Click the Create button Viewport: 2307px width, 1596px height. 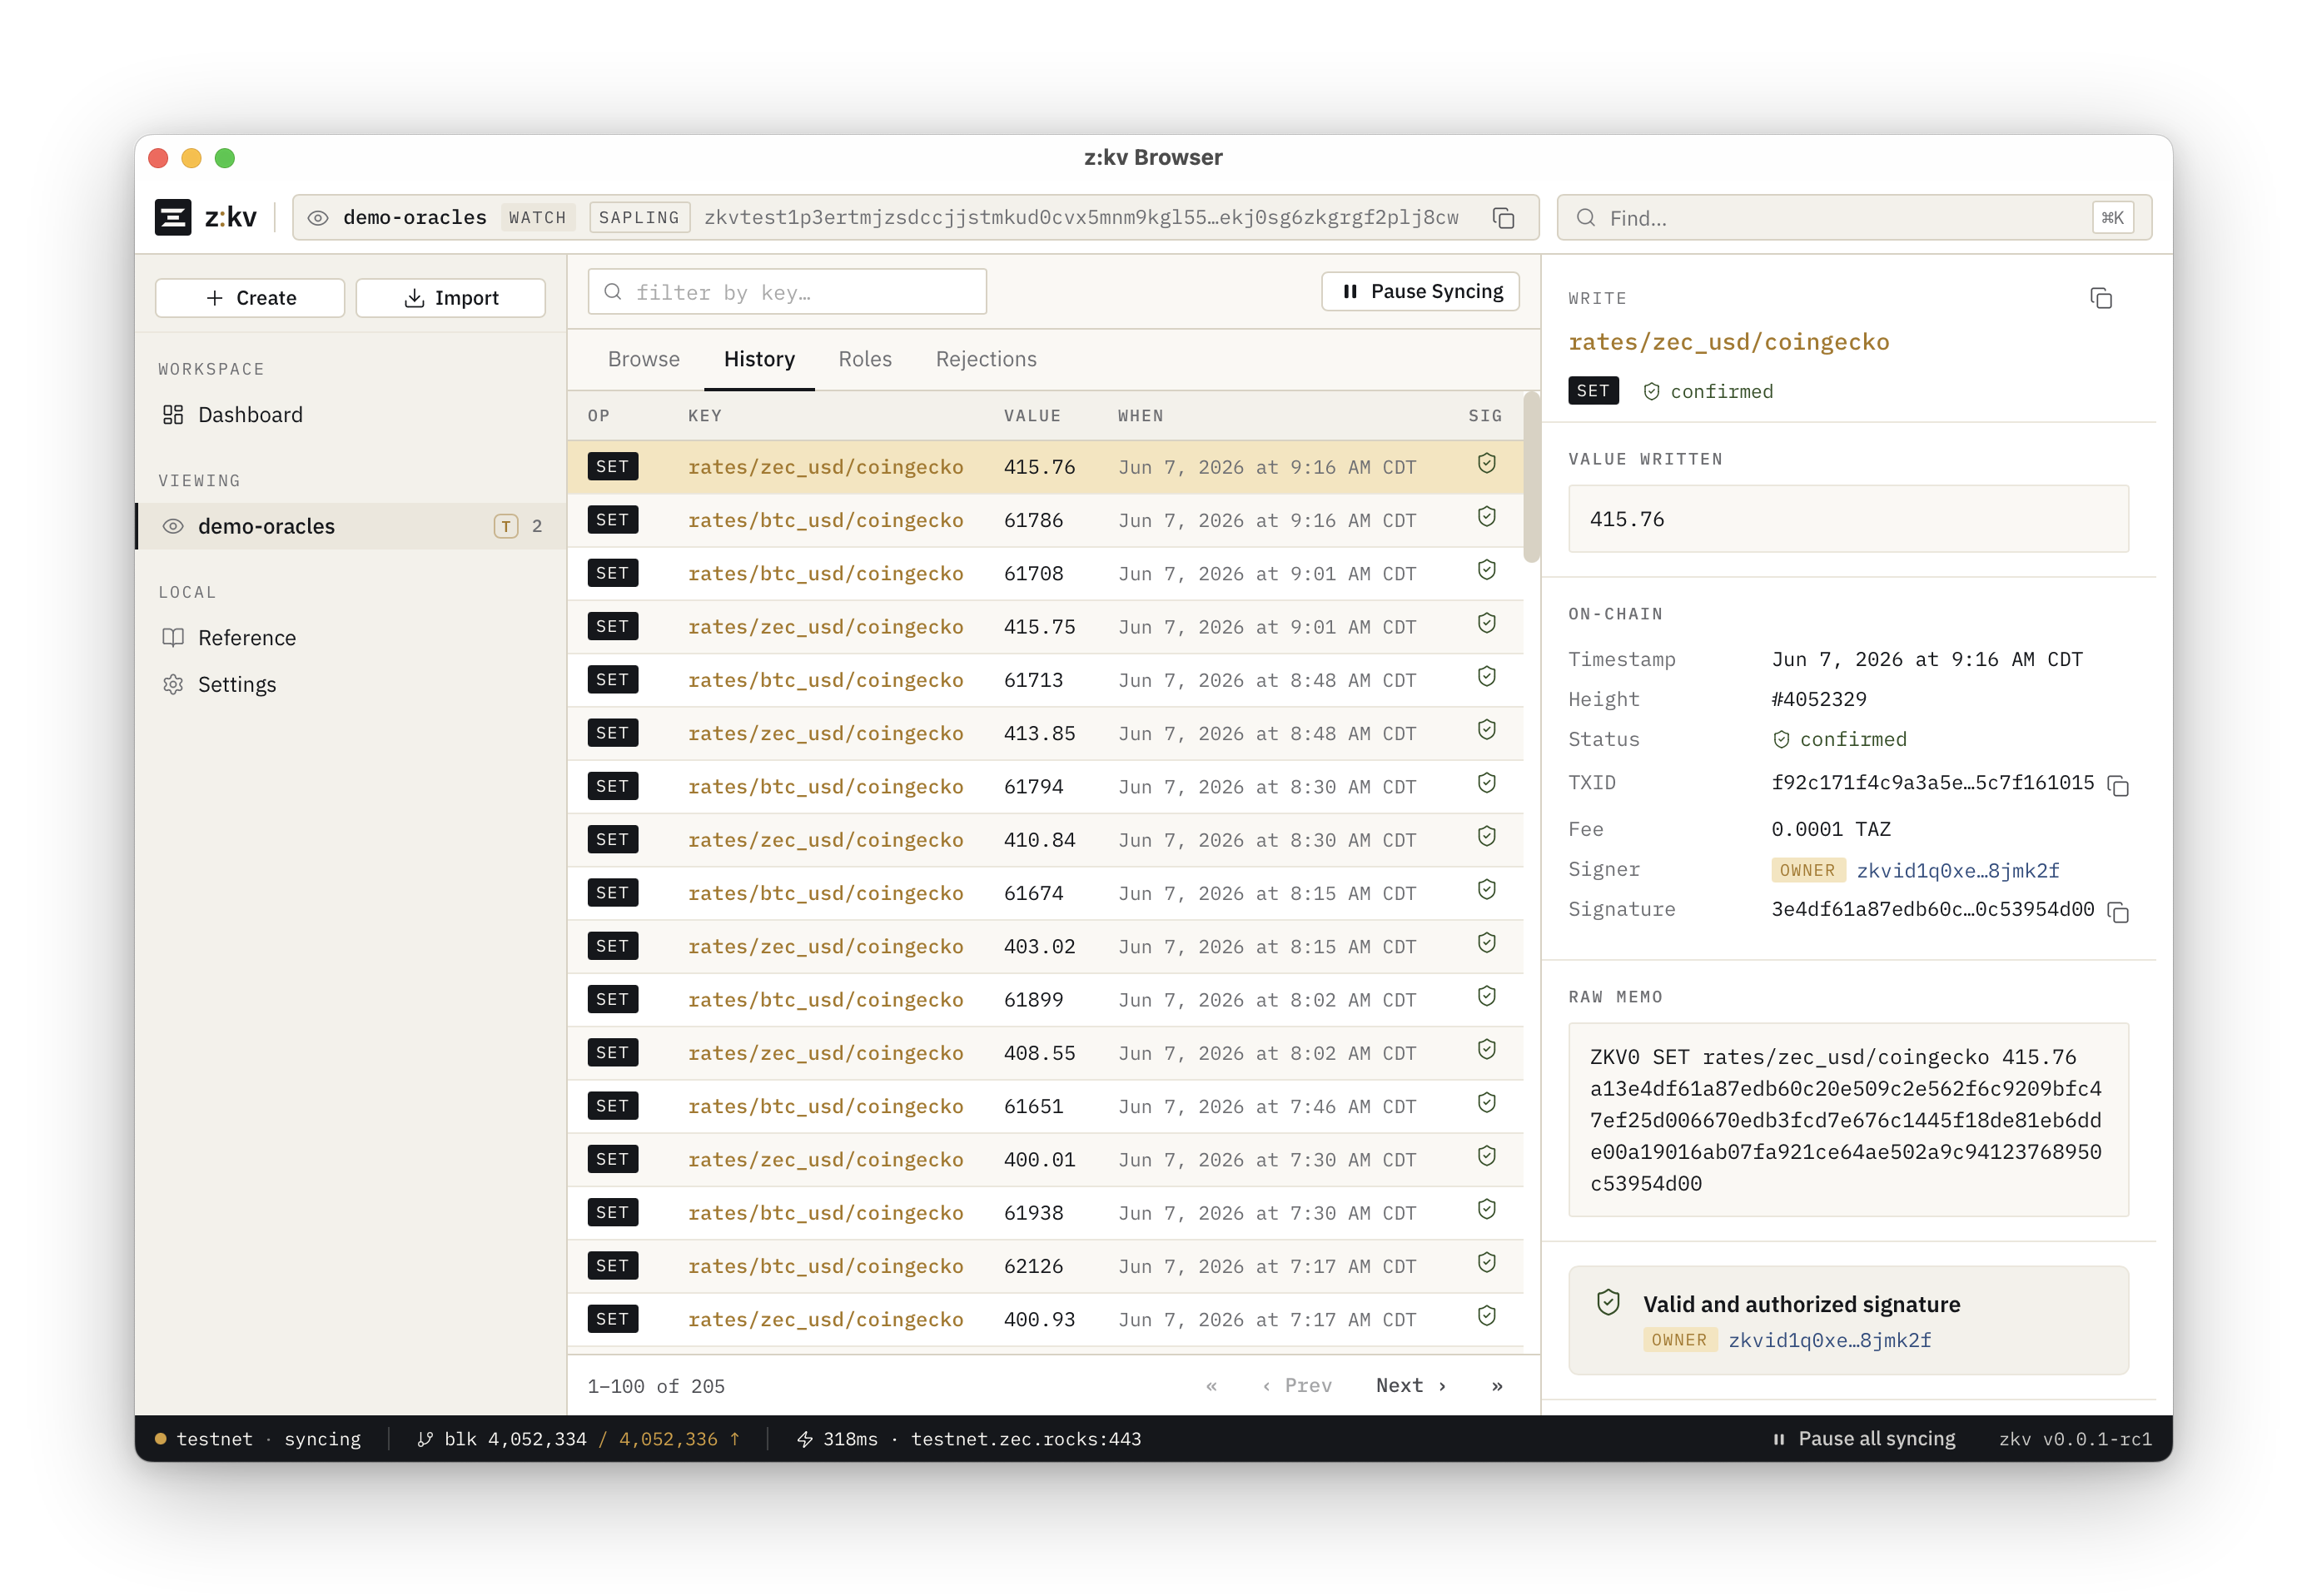250,298
